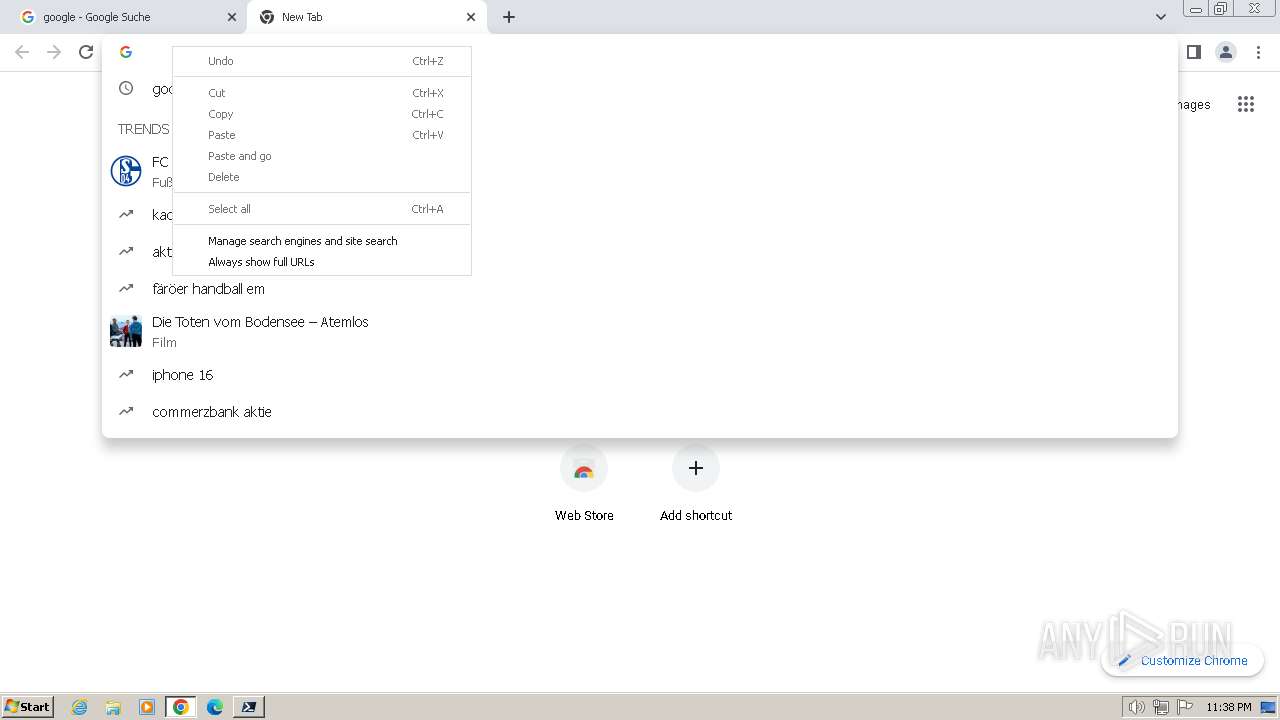Choose Delete in the context menu

pos(322,177)
